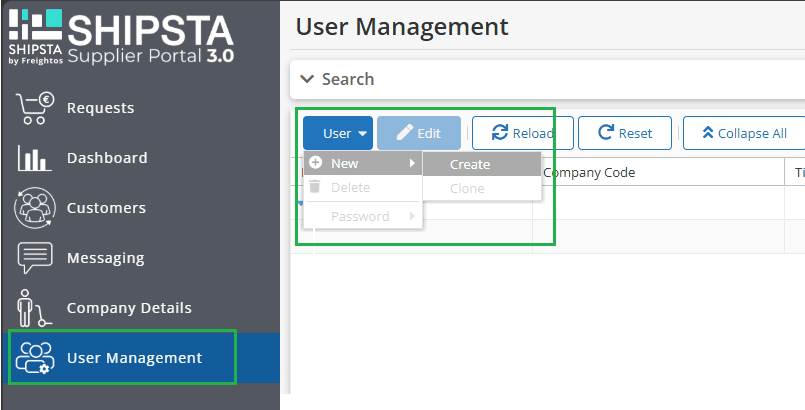This screenshot has height=410, width=805.
Task: Open Customers in the sidebar
Action: pyautogui.click(x=141, y=208)
